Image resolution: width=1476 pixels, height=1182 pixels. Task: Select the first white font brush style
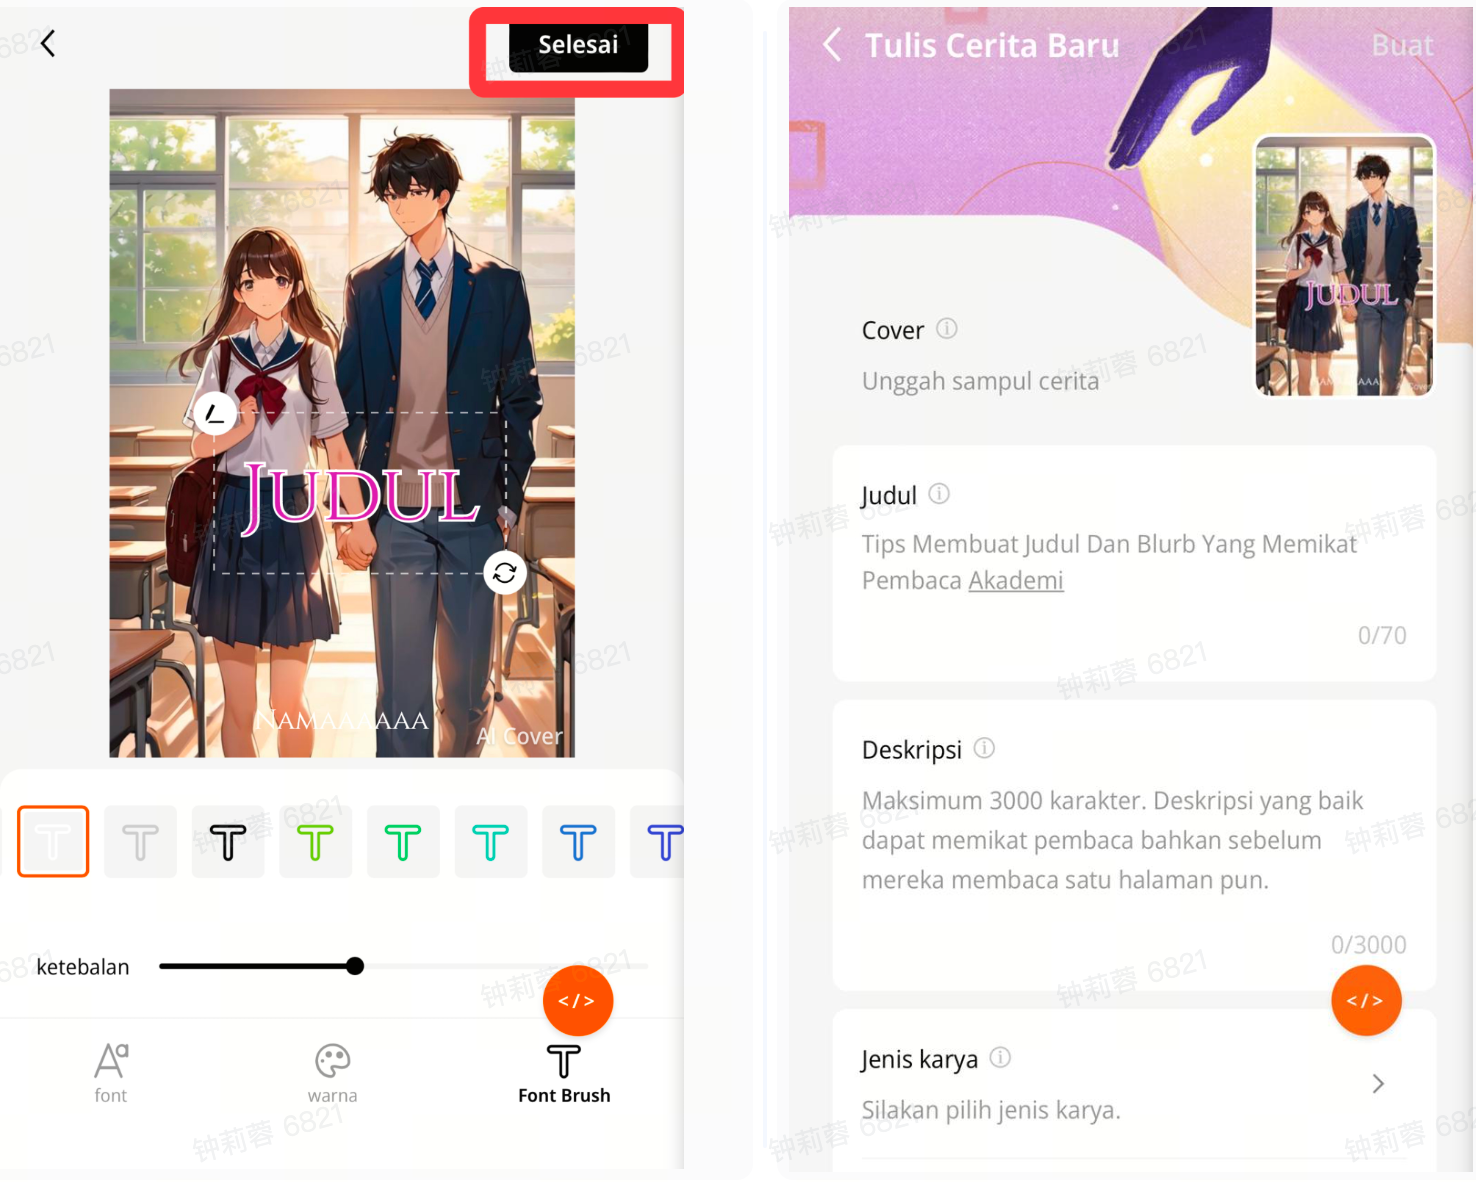click(x=53, y=842)
